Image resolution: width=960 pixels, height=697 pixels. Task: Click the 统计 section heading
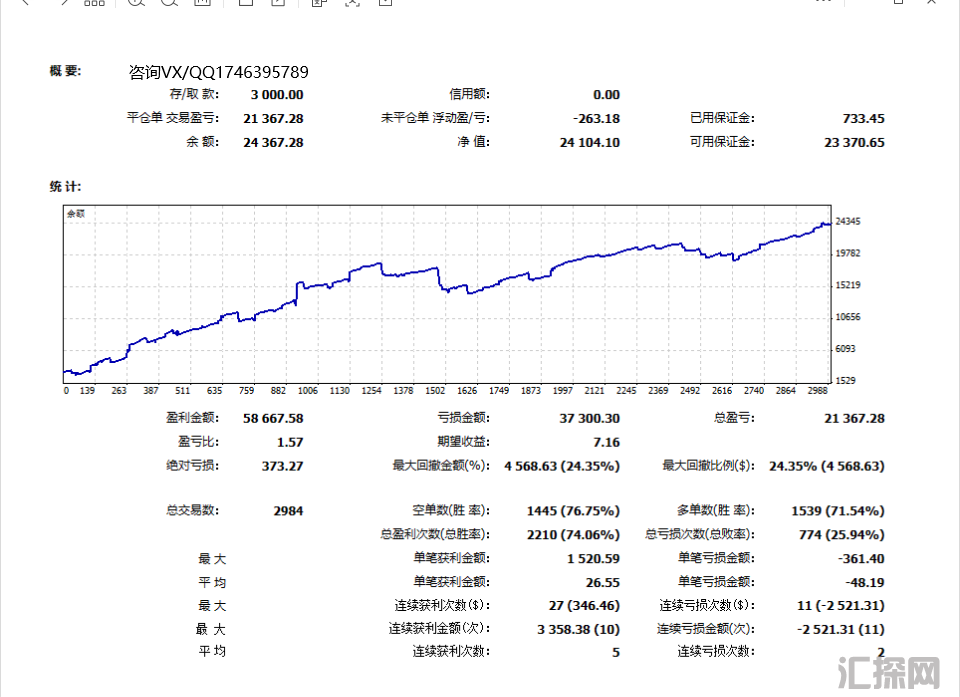coord(65,187)
